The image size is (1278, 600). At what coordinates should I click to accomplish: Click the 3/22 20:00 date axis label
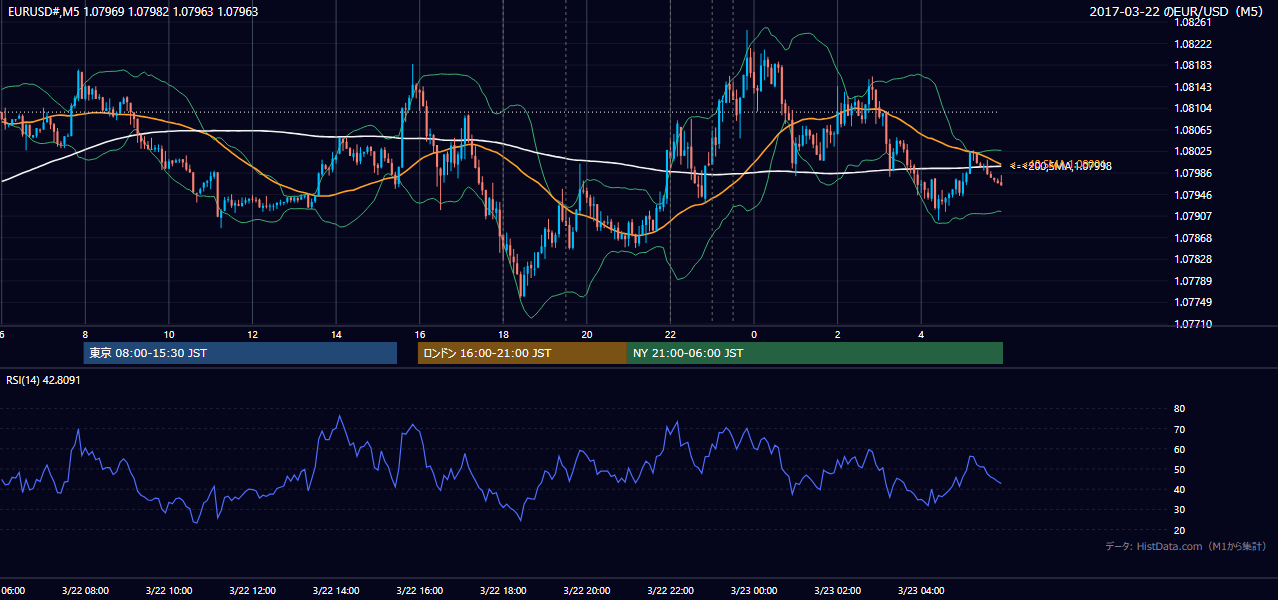pyautogui.click(x=587, y=591)
